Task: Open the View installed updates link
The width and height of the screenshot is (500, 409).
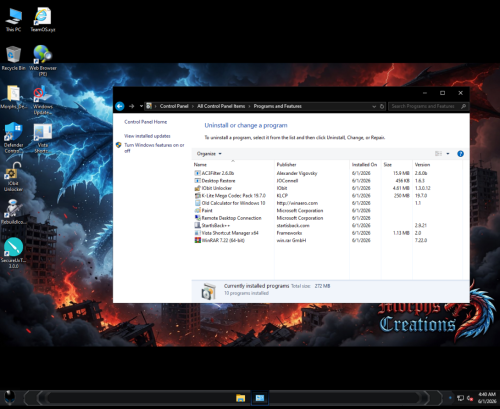Action: [x=147, y=136]
